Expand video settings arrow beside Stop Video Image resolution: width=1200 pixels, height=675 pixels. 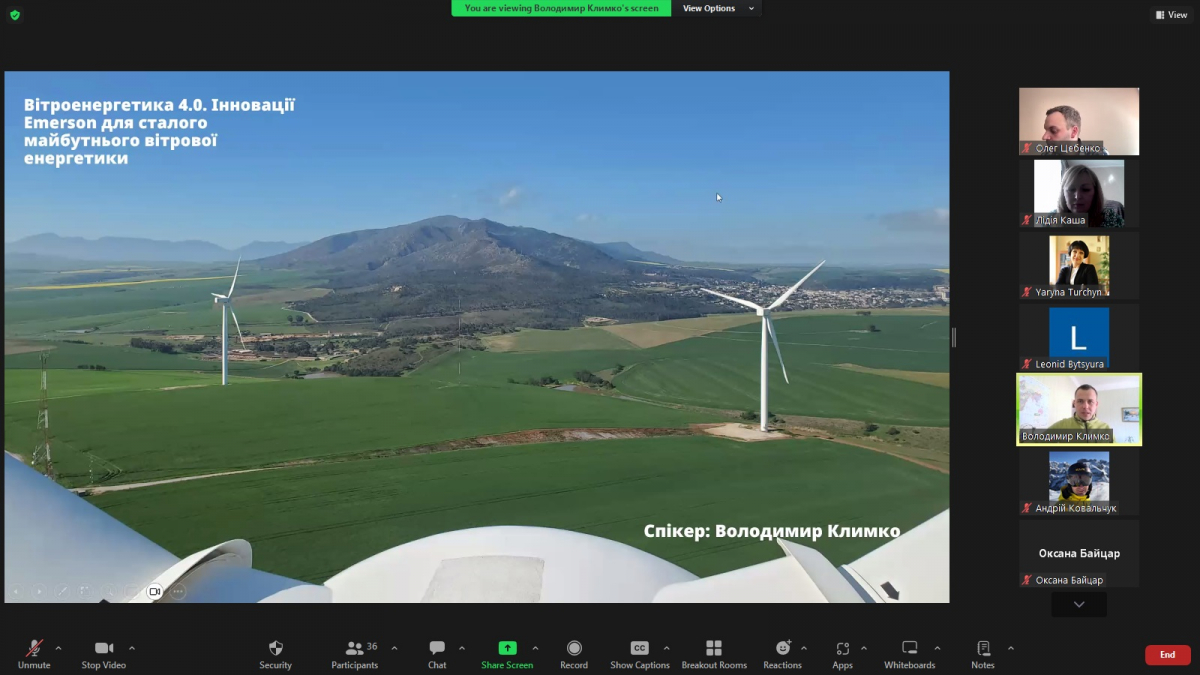(132, 648)
